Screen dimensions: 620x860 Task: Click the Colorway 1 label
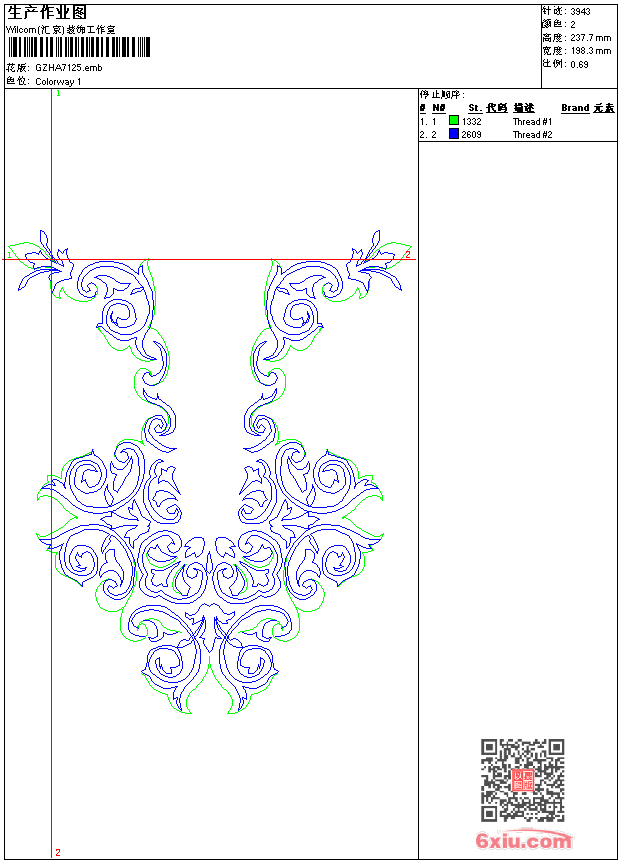point(58,81)
